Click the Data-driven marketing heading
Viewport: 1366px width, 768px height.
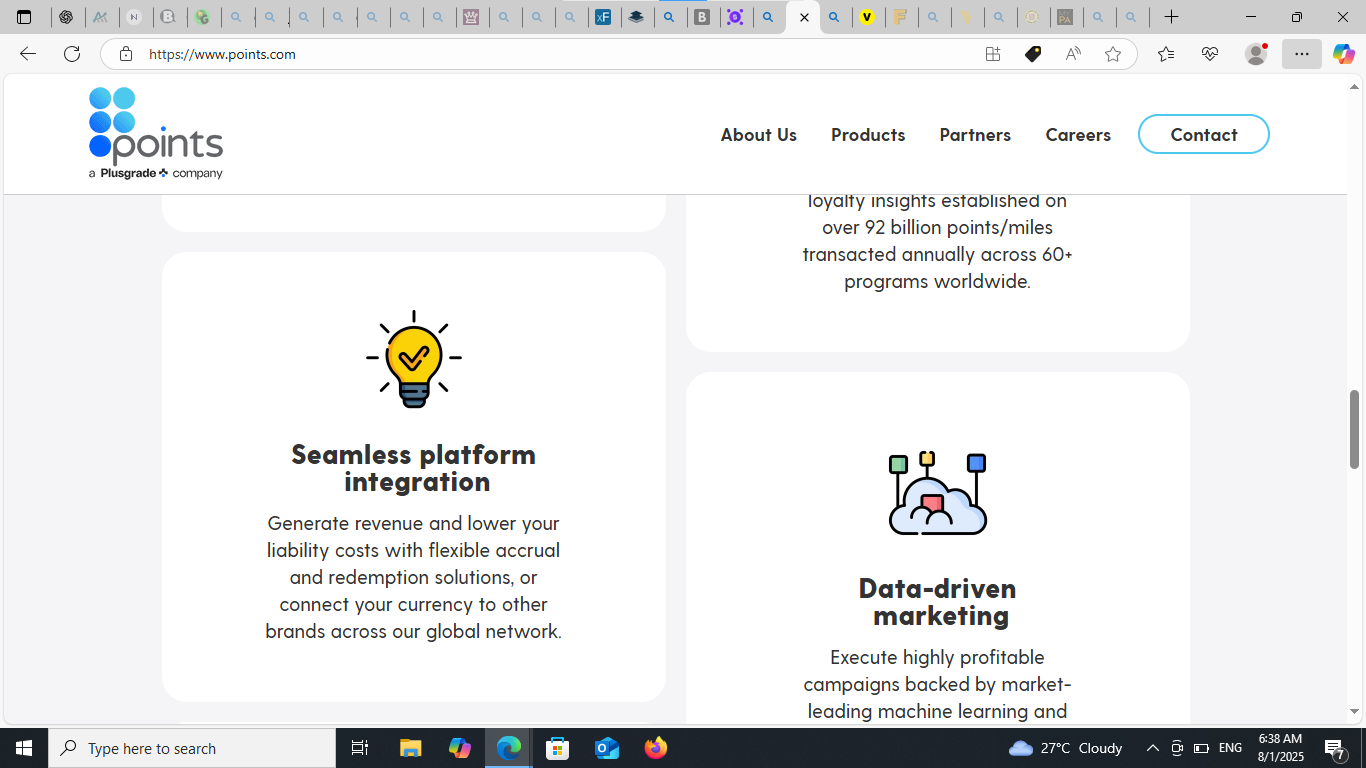tap(938, 602)
